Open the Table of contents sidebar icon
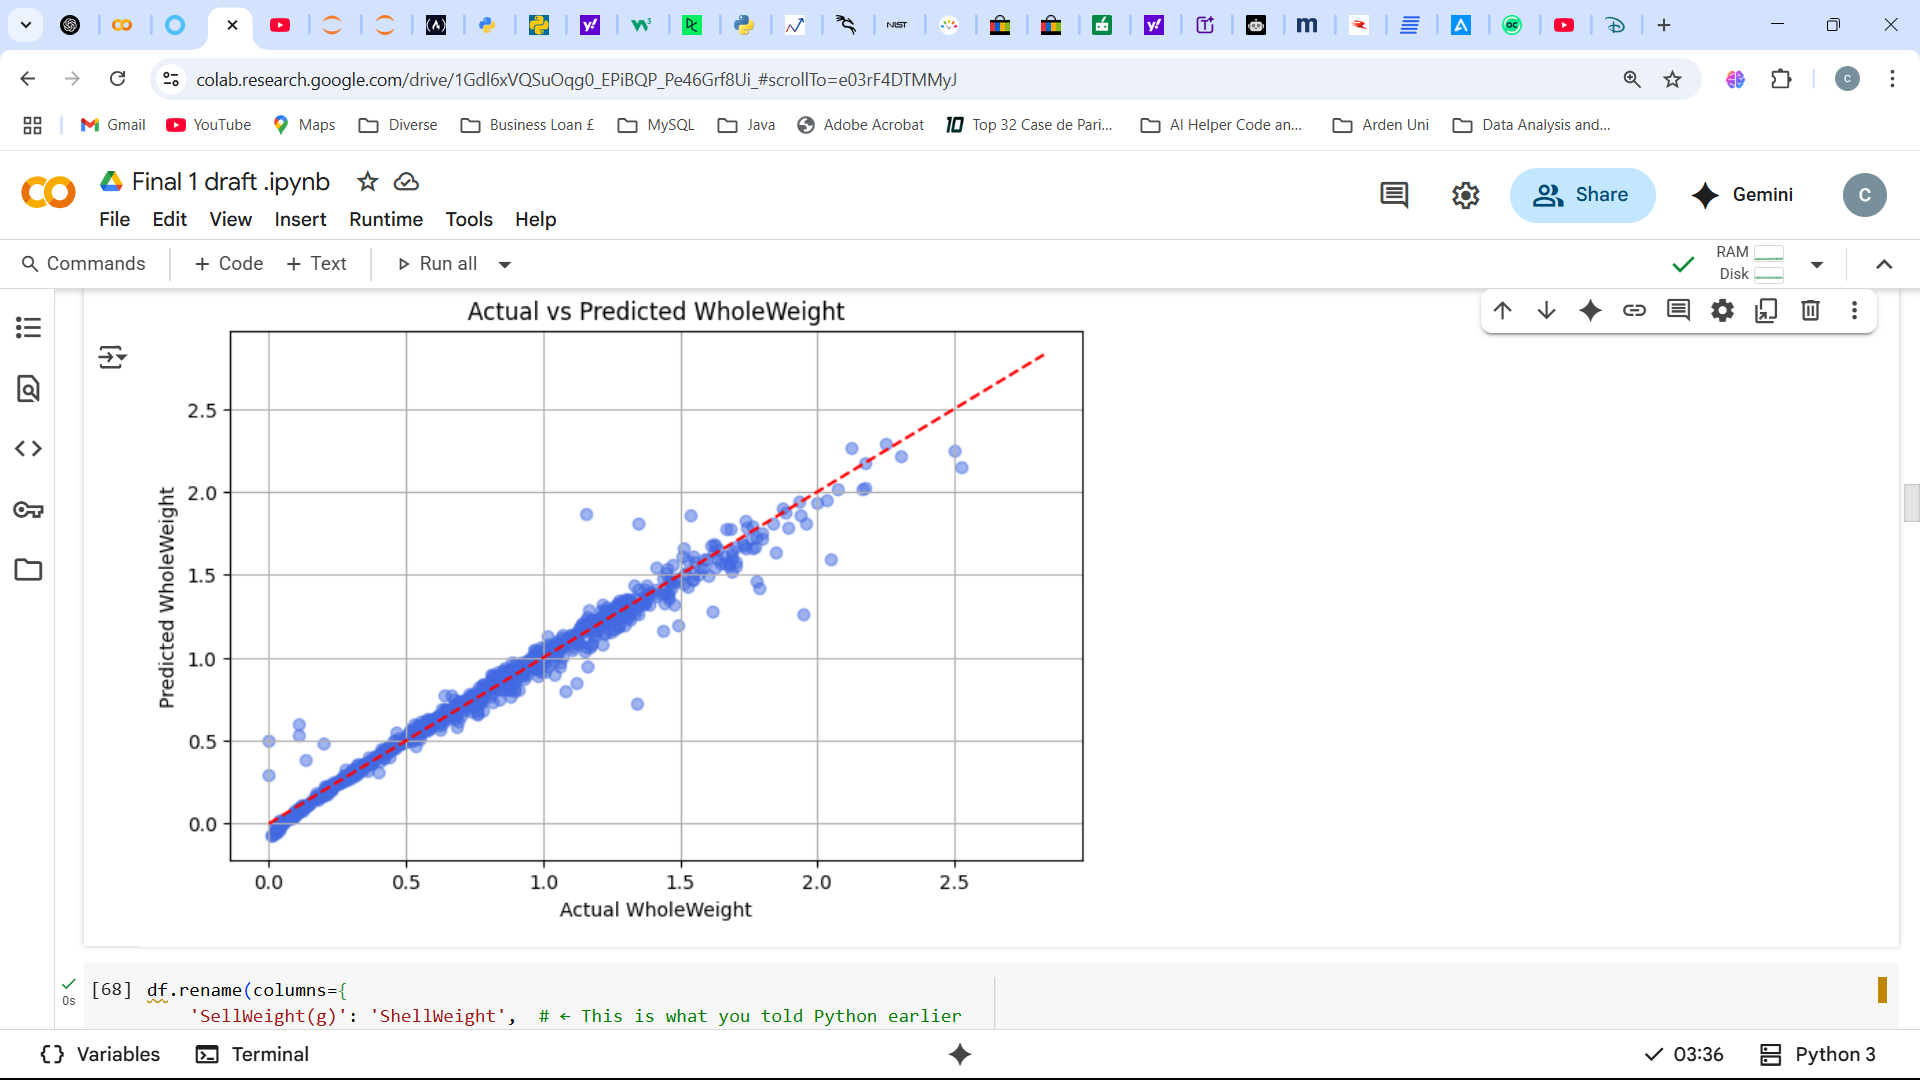The width and height of the screenshot is (1920, 1080). click(28, 328)
